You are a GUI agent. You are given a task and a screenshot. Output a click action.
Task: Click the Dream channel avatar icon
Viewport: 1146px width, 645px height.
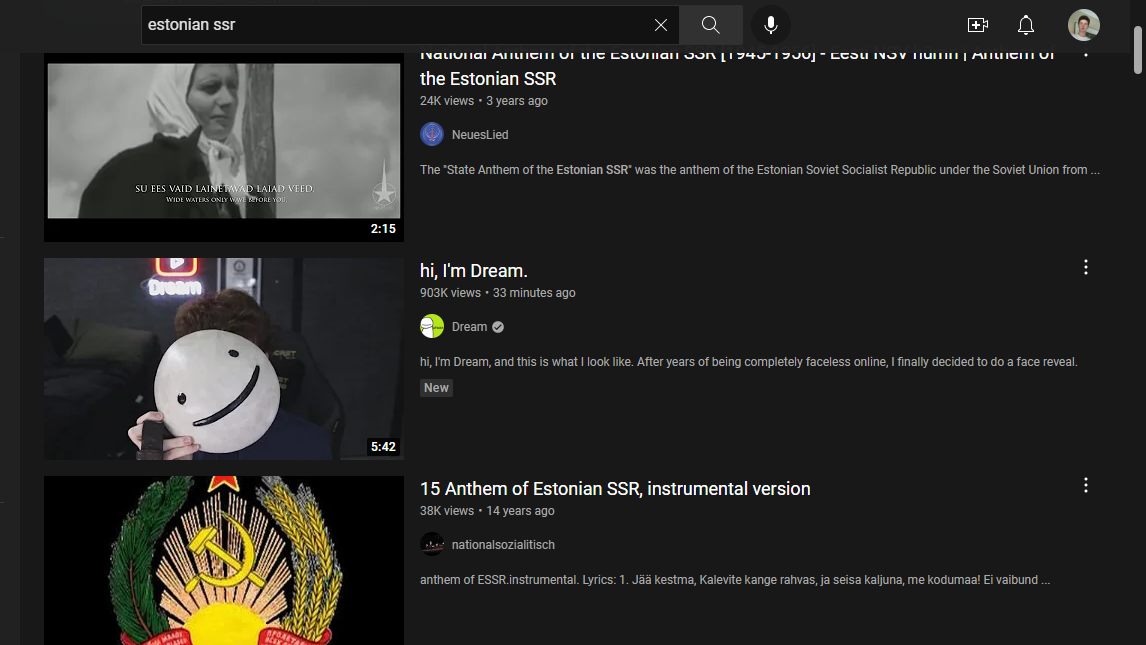coord(432,326)
